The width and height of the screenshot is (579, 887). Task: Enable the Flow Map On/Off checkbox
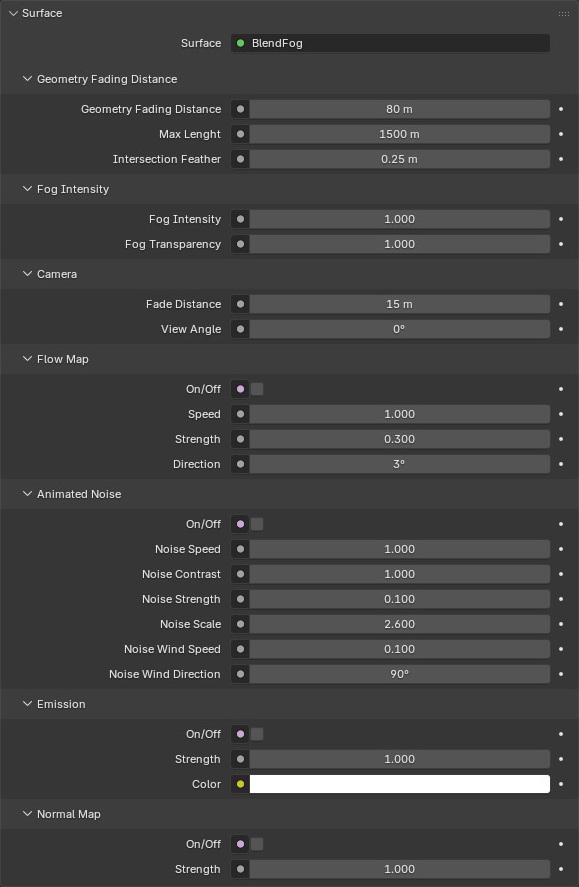[257, 389]
